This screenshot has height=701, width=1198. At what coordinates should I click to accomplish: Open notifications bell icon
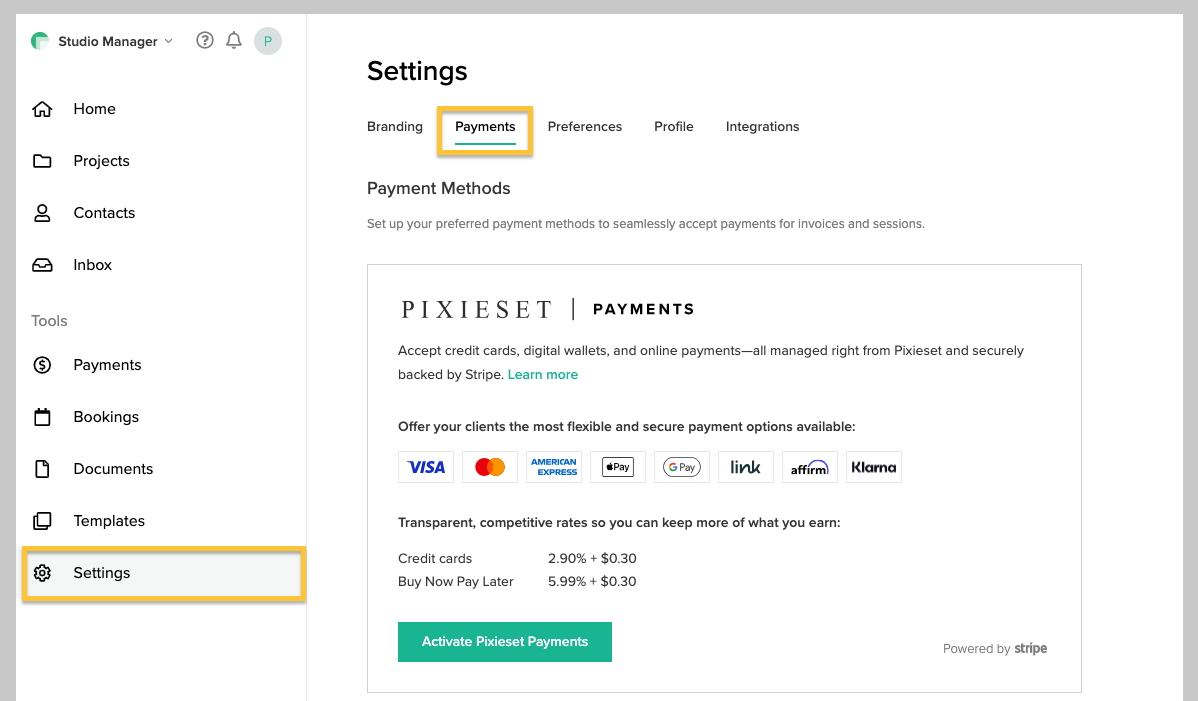pyautogui.click(x=234, y=41)
